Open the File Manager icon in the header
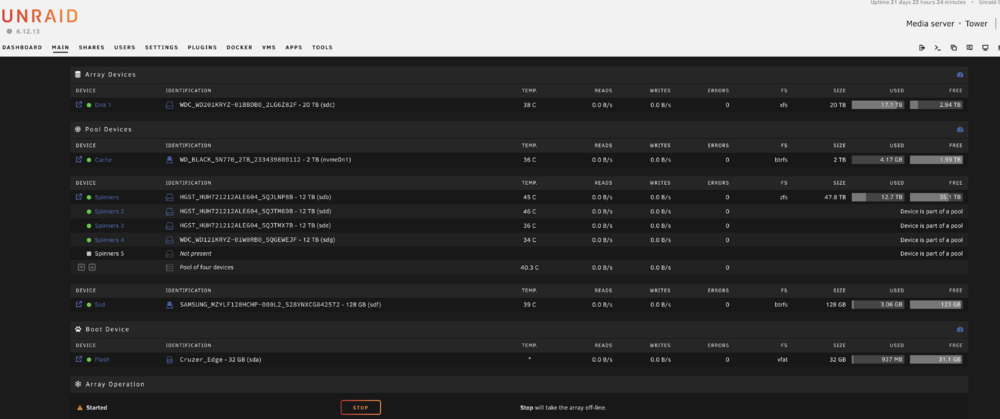 (953, 48)
